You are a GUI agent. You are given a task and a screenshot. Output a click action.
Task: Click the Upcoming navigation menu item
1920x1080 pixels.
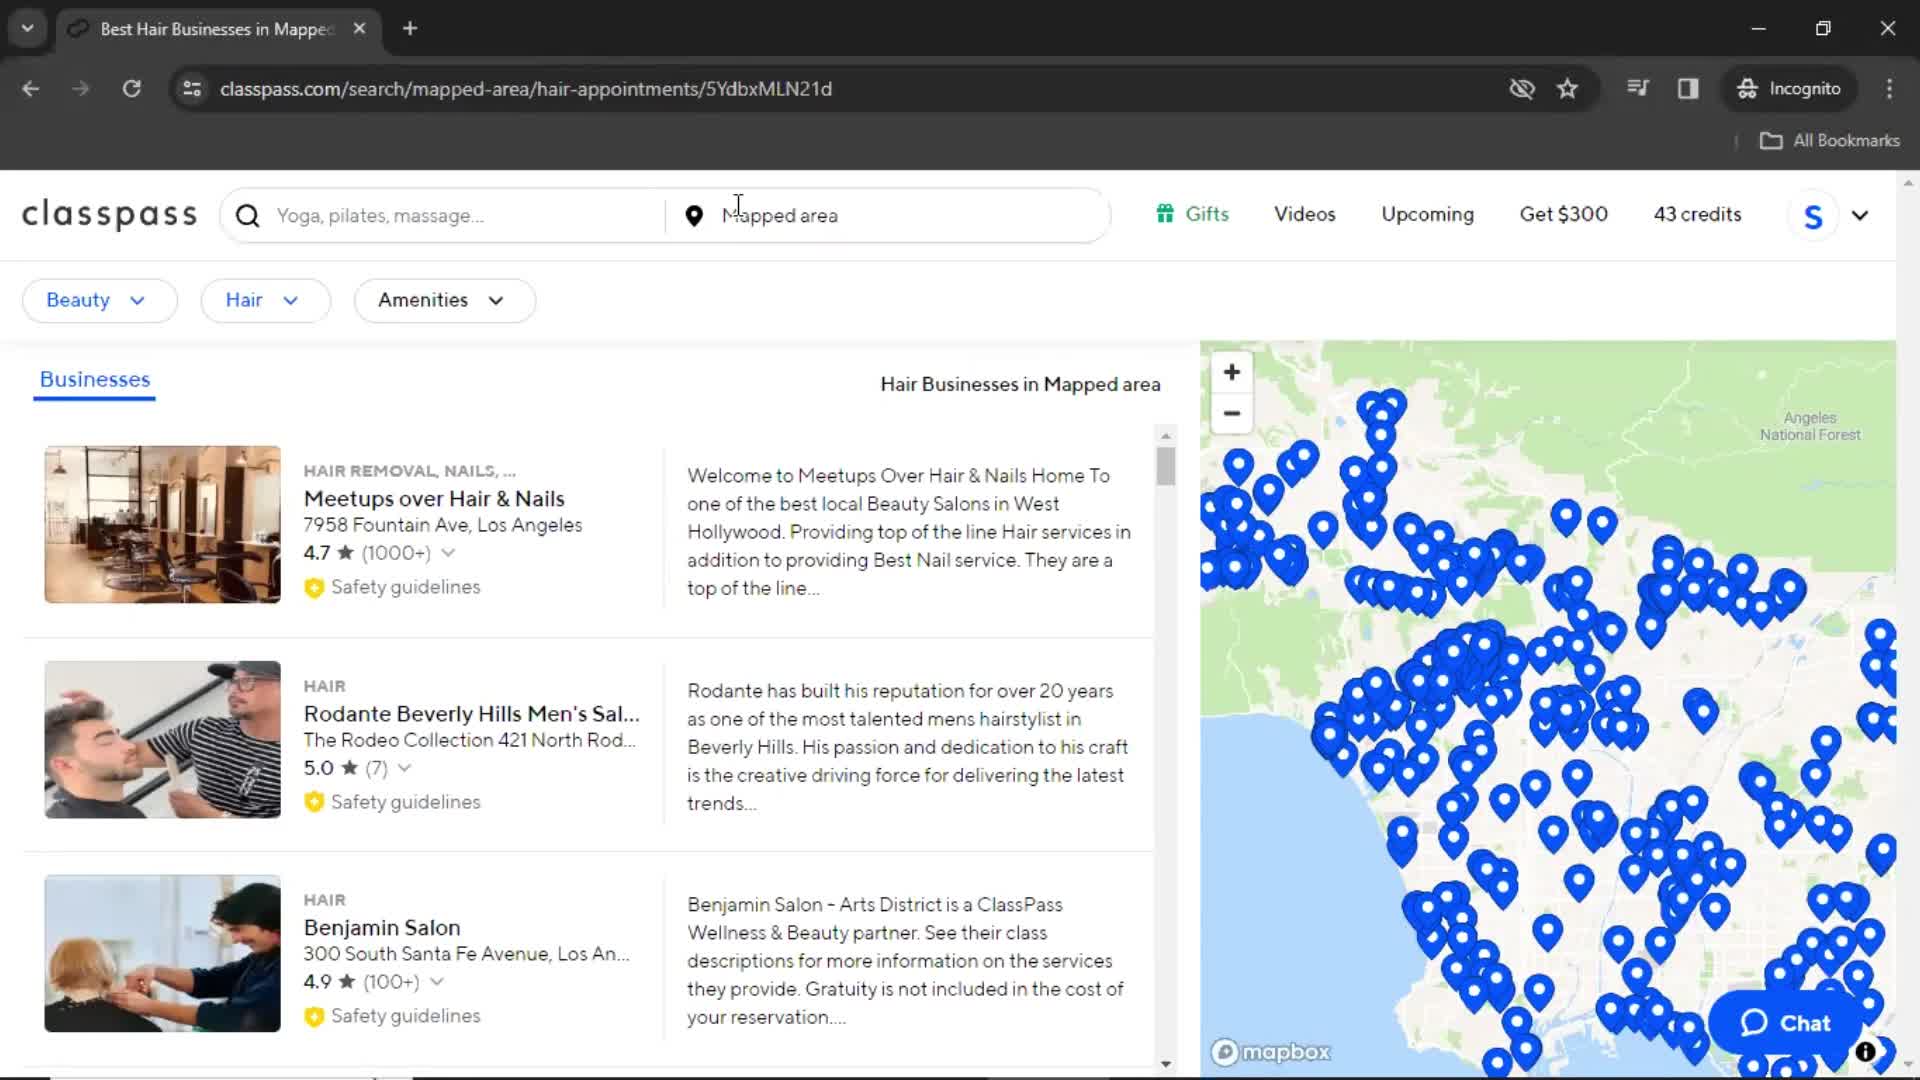[1427, 214]
